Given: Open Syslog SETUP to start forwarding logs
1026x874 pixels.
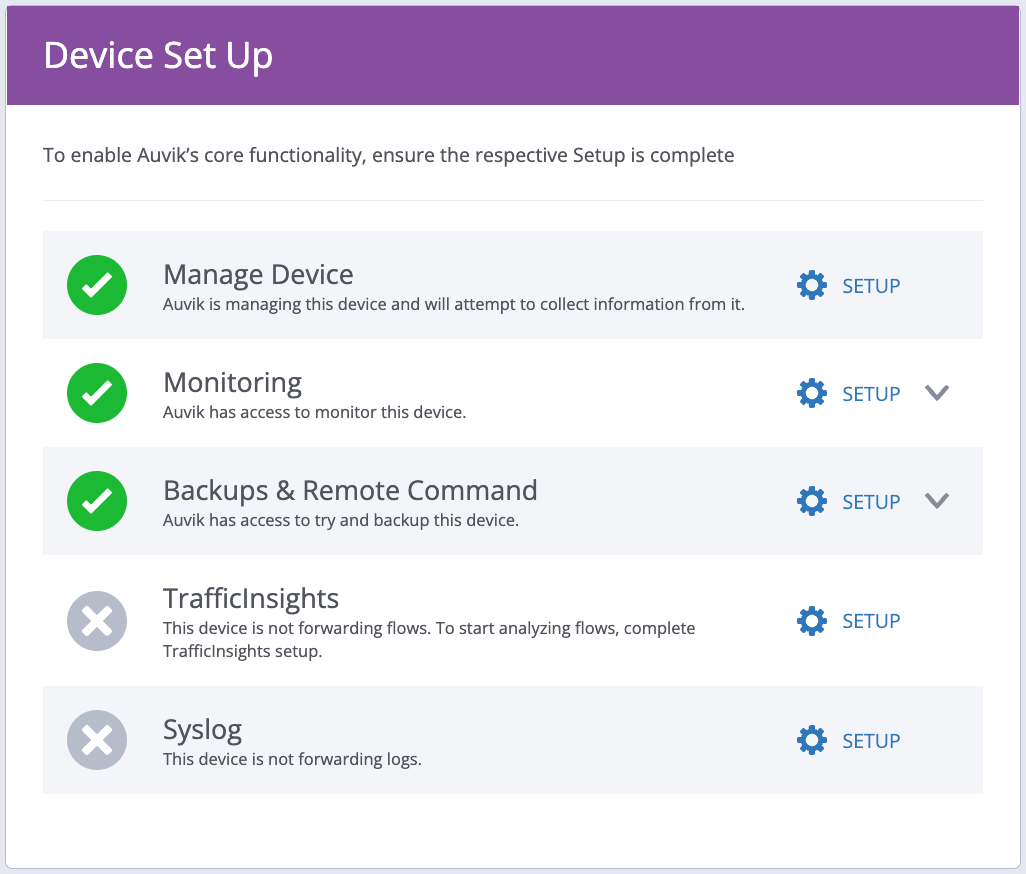Looking at the screenshot, I should pyautogui.click(x=871, y=740).
